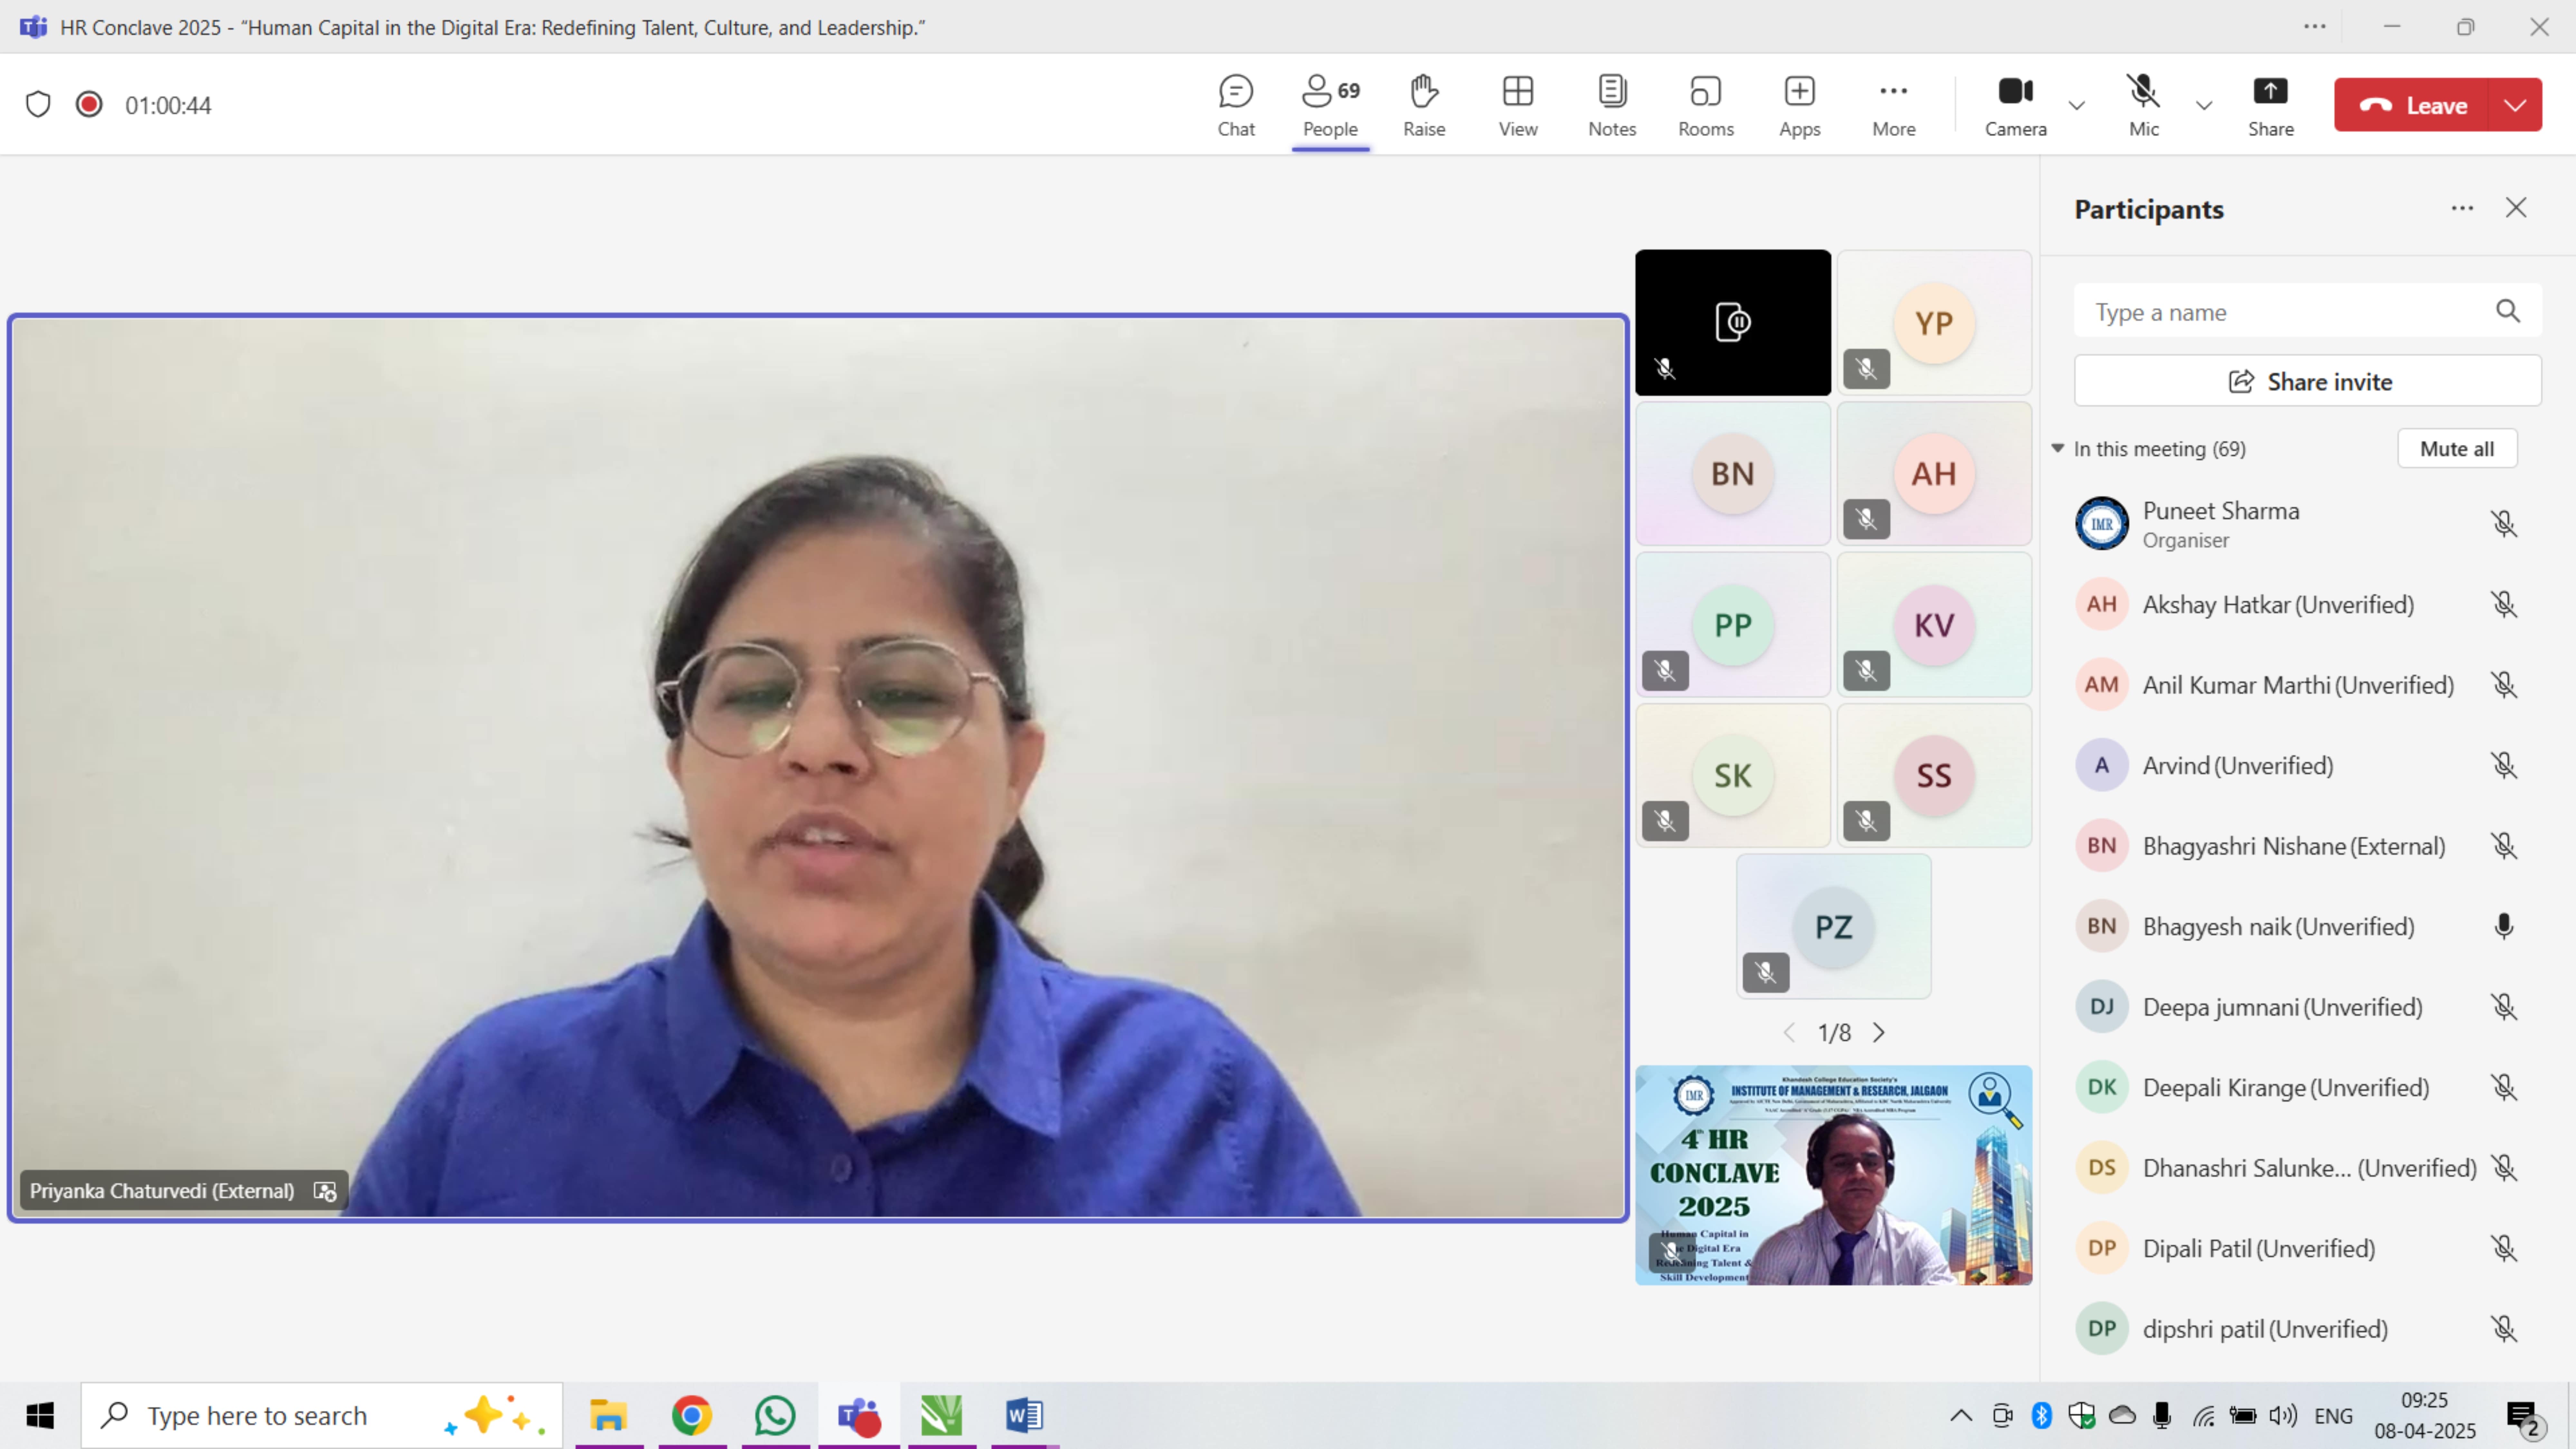Open the volume control in system tray
The height and width of the screenshot is (1449, 2576).
[2283, 1416]
